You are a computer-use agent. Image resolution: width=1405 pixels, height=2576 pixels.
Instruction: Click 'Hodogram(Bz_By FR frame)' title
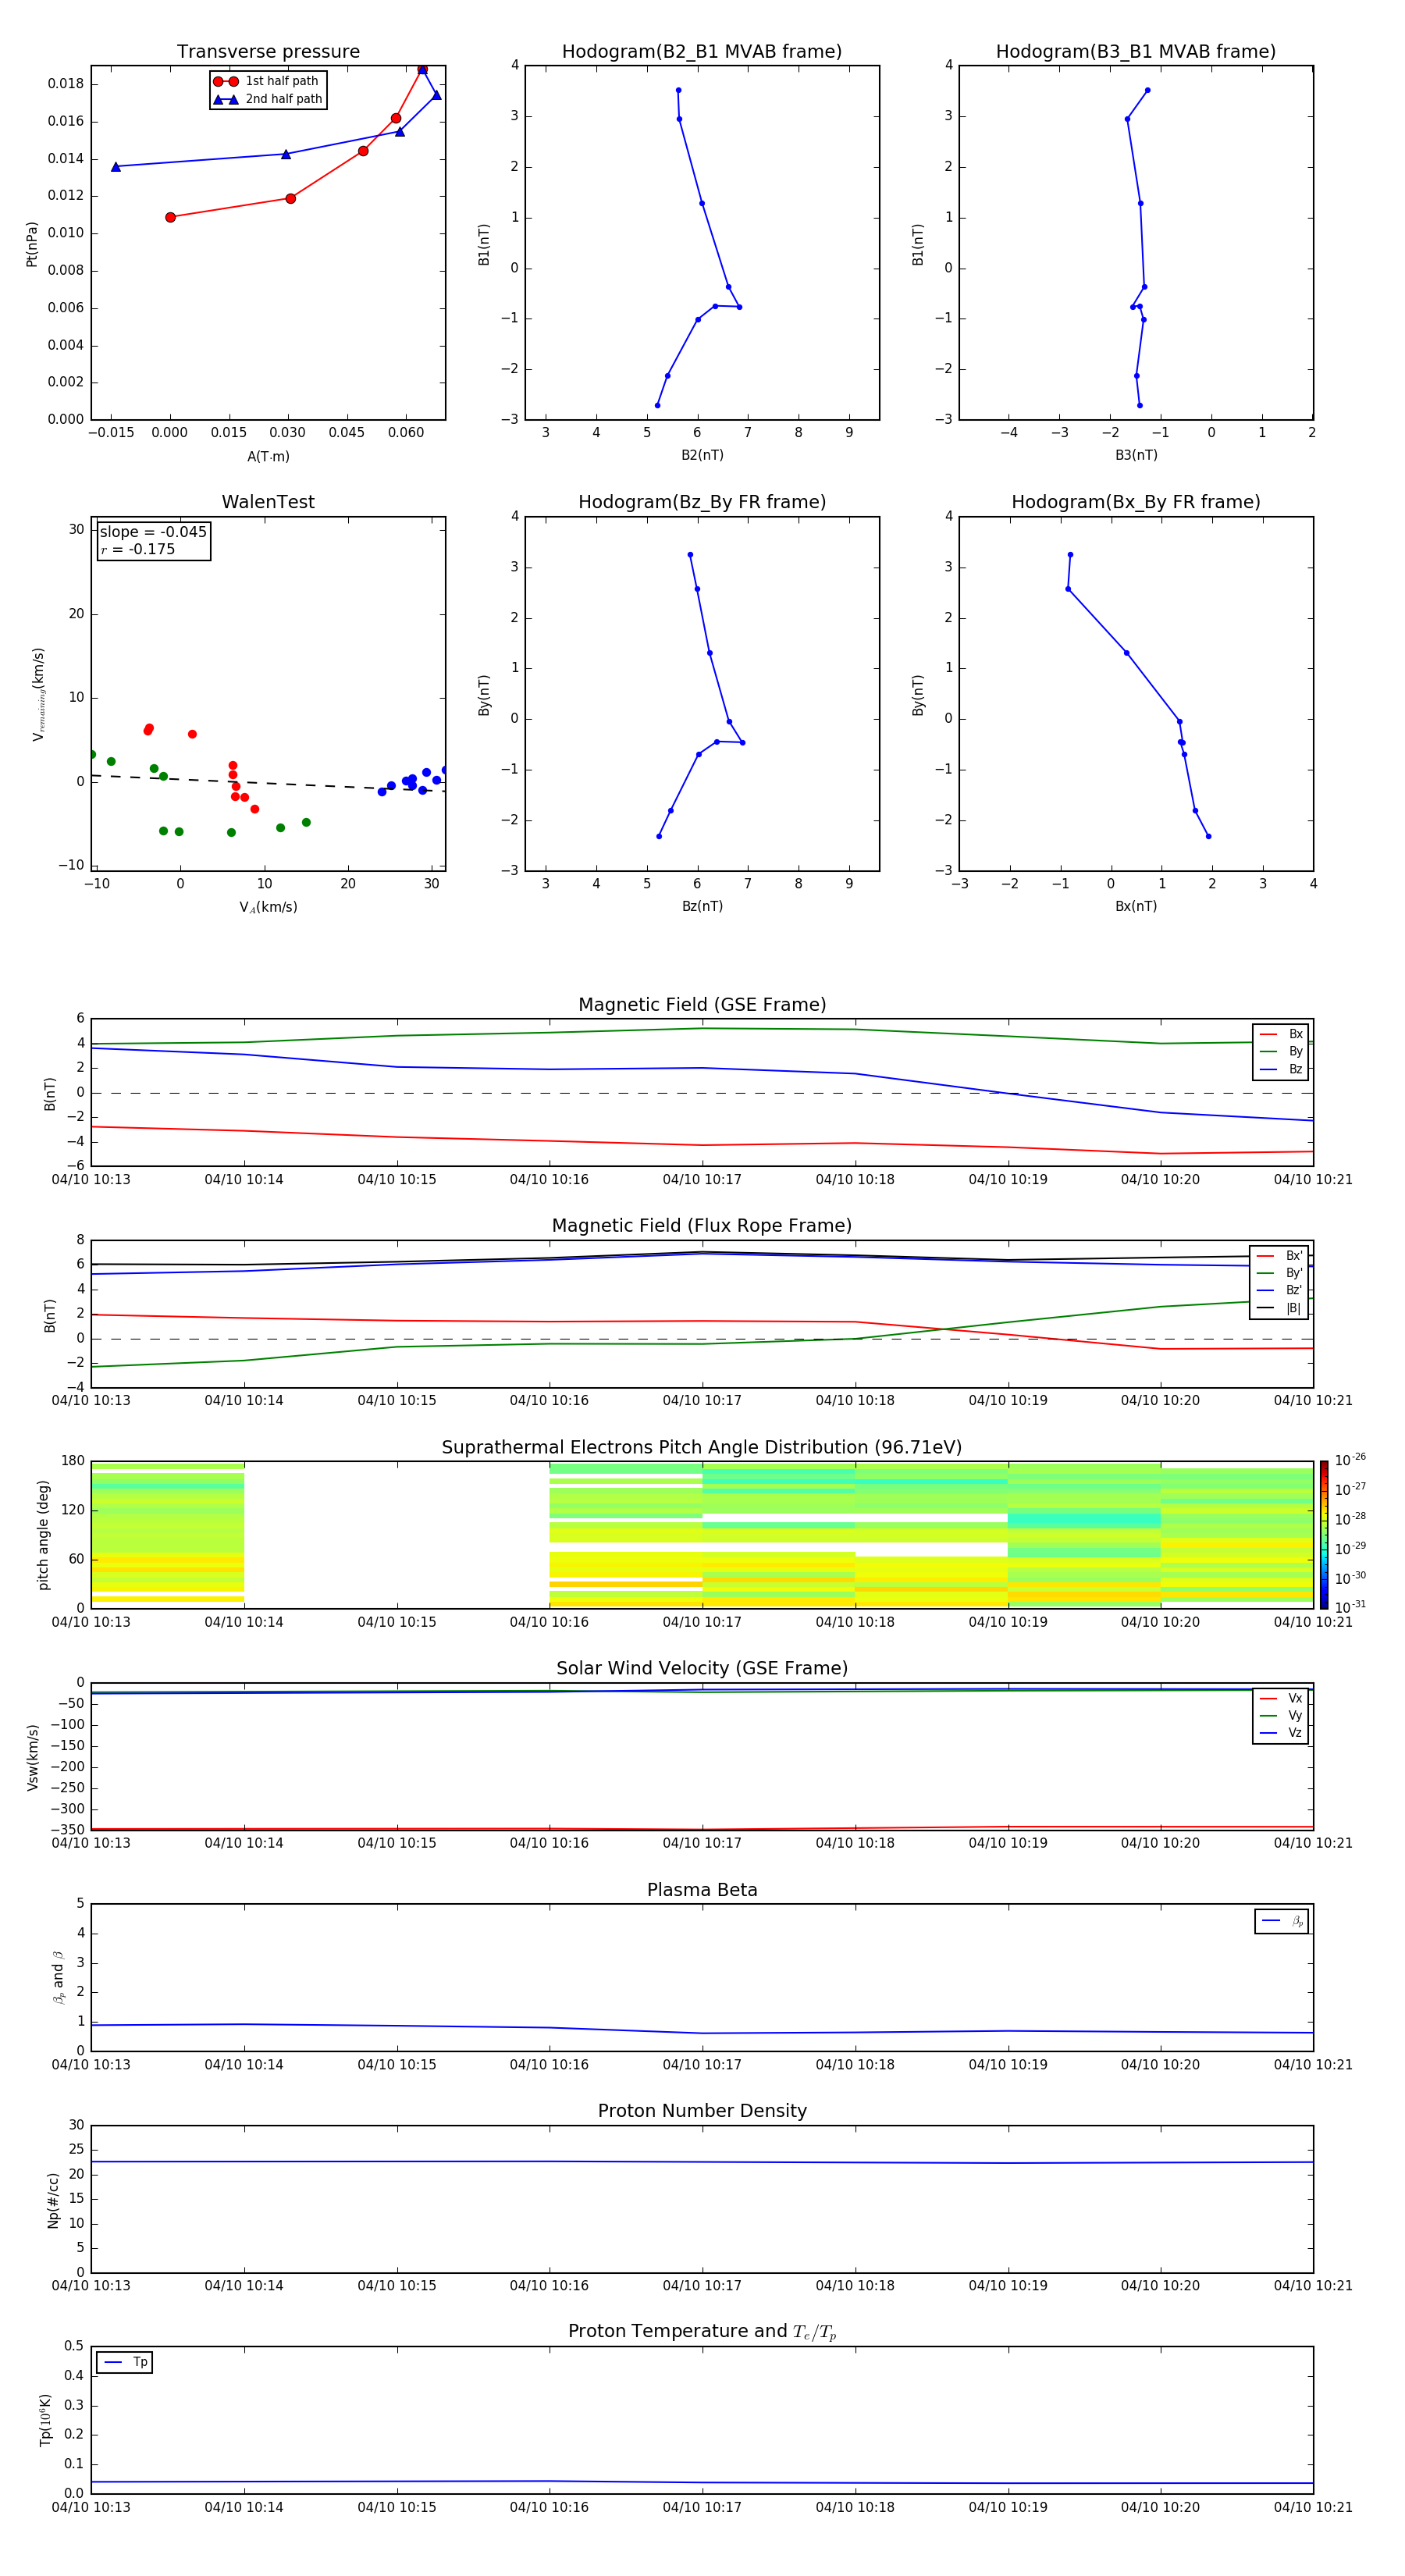(x=702, y=502)
